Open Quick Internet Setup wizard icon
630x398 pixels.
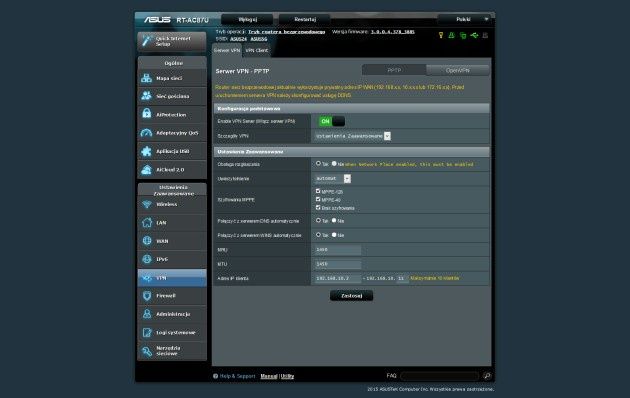point(147,41)
